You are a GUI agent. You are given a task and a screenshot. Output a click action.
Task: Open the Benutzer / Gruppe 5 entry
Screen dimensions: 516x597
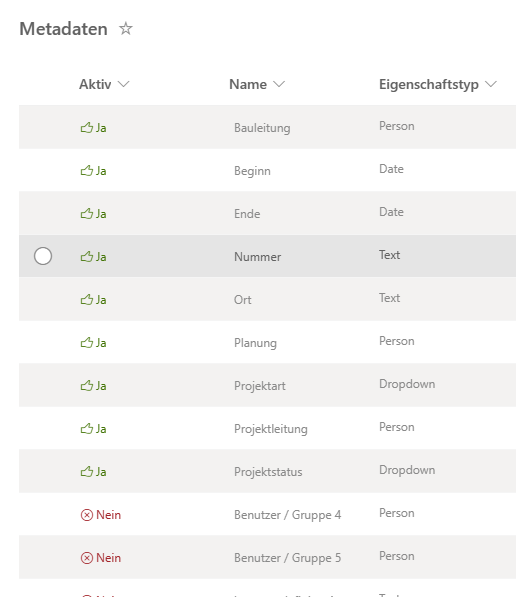pyautogui.click(x=288, y=558)
